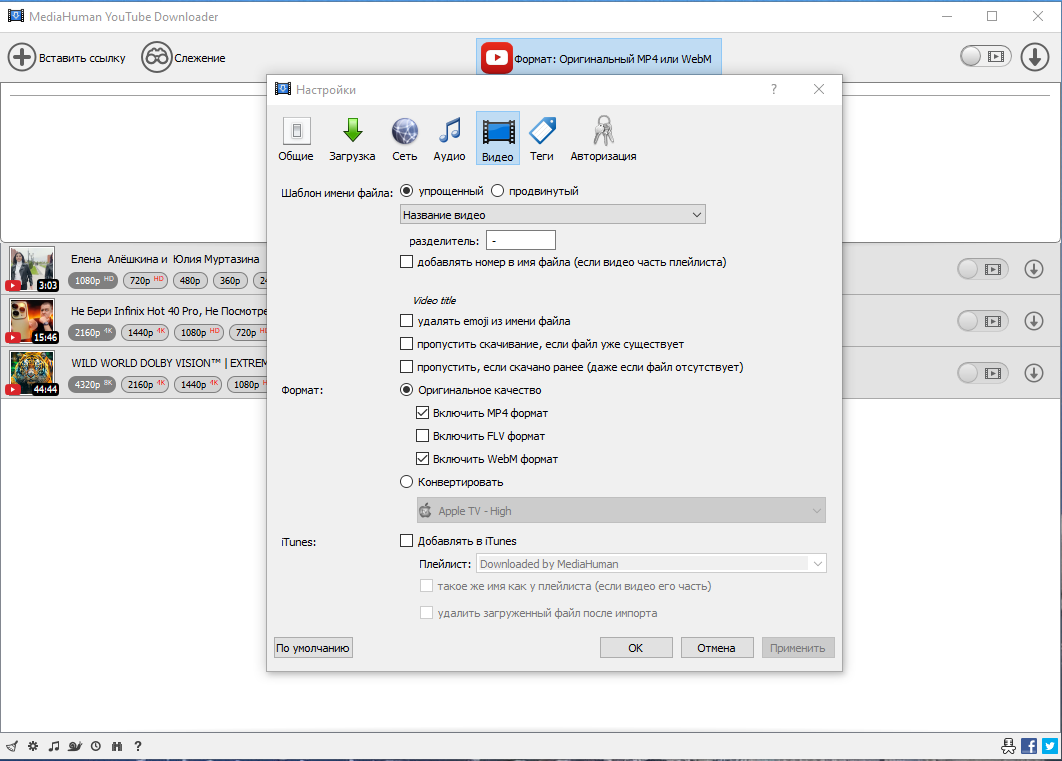Click the download all arrow icon in the toolbar
The height and width of the screenshot is (761, 1062).
(1034, 57)
